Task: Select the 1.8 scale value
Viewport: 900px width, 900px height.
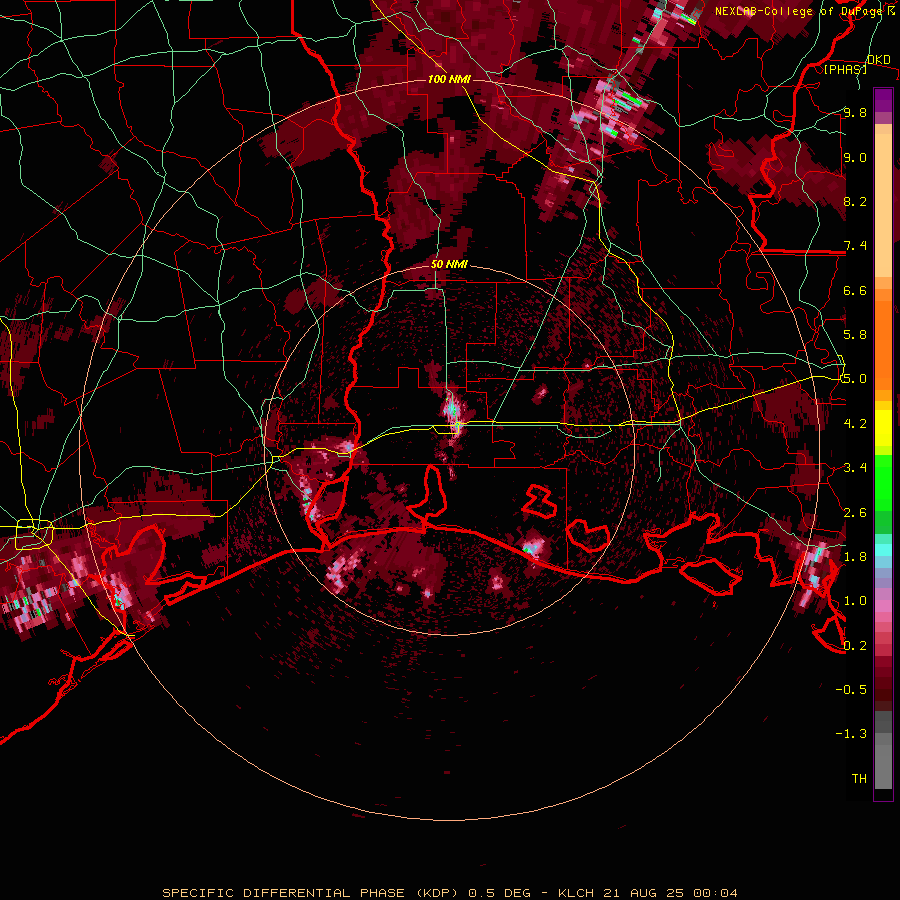Action: pyautogui.click(x=855, y=557)
